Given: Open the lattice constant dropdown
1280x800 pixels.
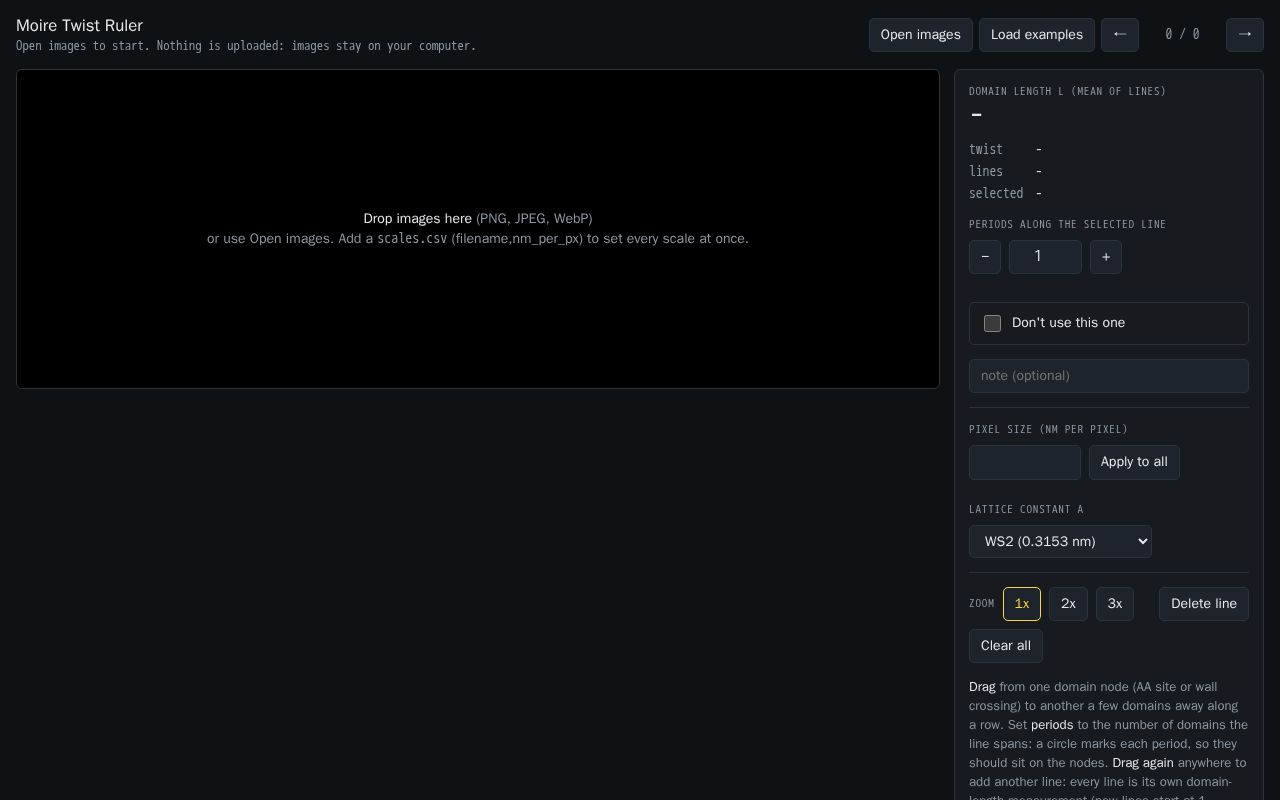Looking at the screenshot, I should [x=1060, y=542].
